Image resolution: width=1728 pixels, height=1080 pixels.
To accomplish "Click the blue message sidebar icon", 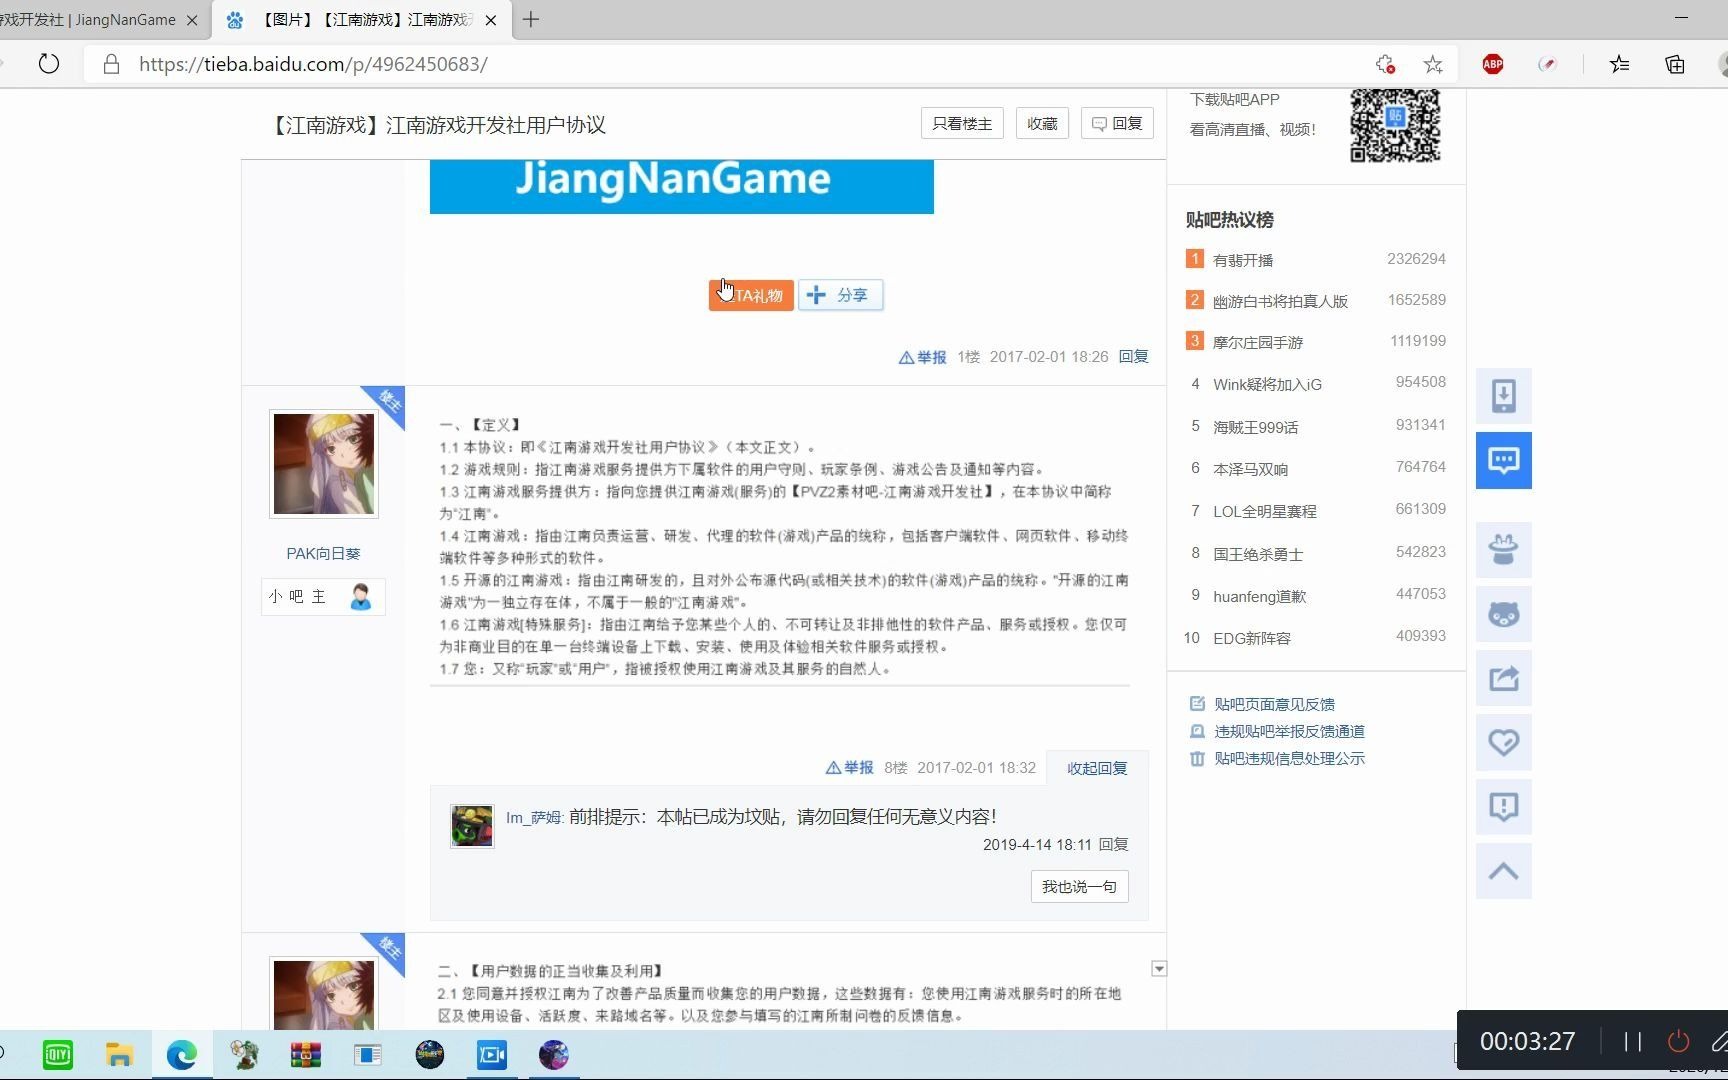I will click(1504, 460).
